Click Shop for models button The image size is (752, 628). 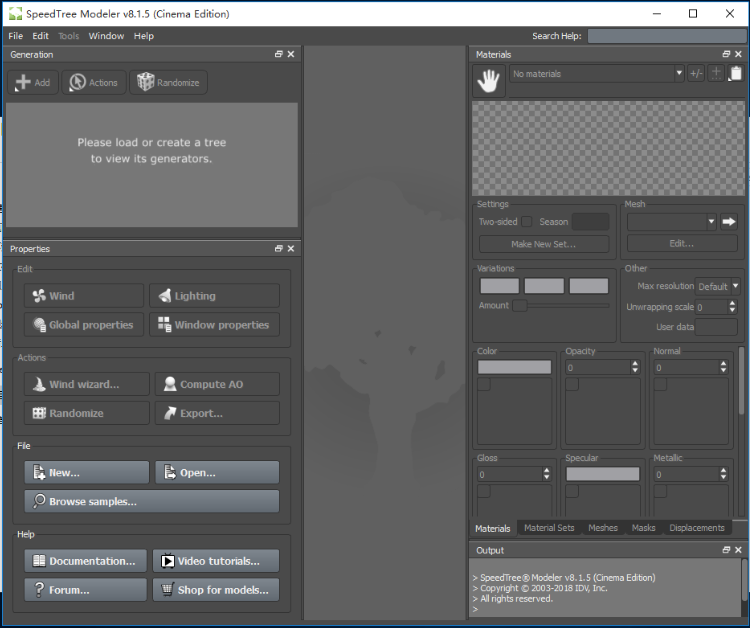tap(216, 590)
